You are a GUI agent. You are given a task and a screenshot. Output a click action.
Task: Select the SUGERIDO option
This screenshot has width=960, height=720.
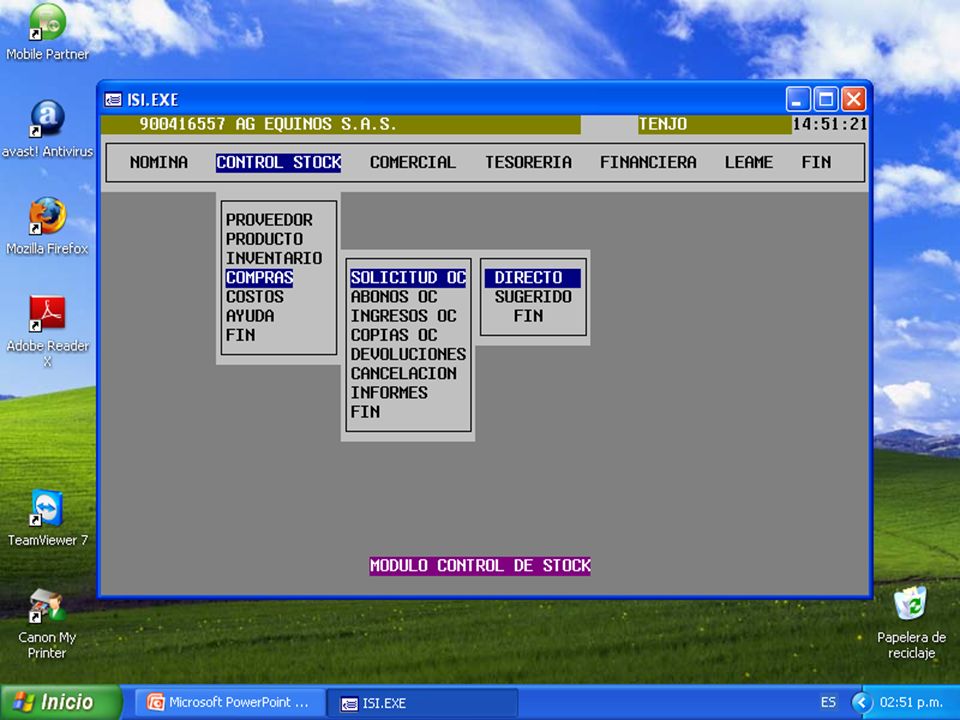533,296
